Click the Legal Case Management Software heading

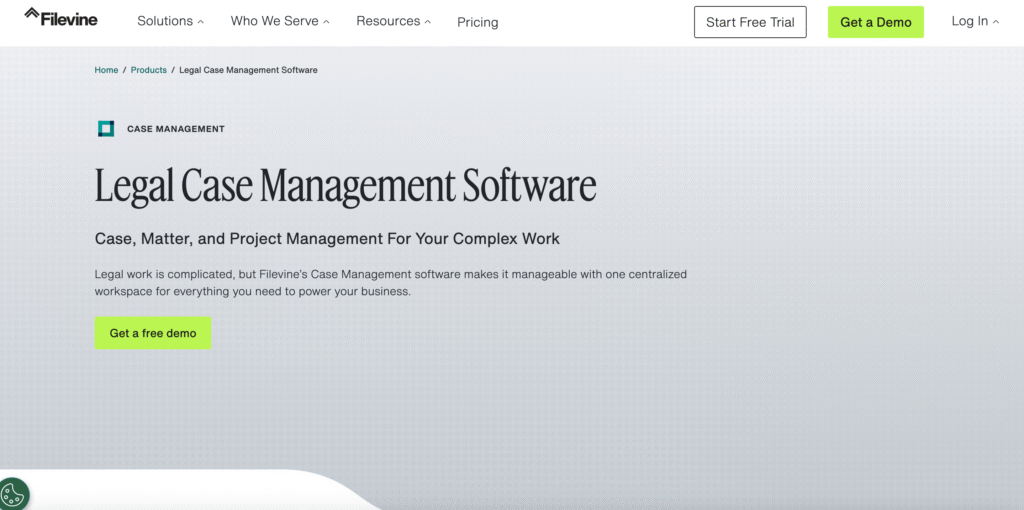tap(345, 186)
